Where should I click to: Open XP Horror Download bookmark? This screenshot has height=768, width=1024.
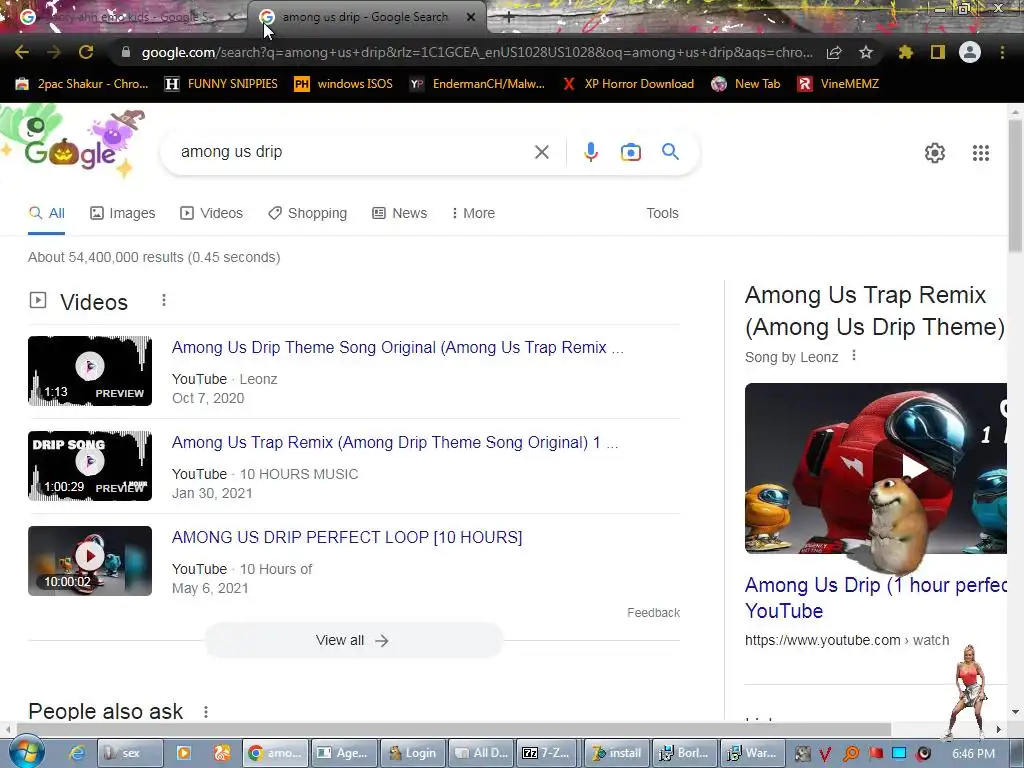(628, 84)
